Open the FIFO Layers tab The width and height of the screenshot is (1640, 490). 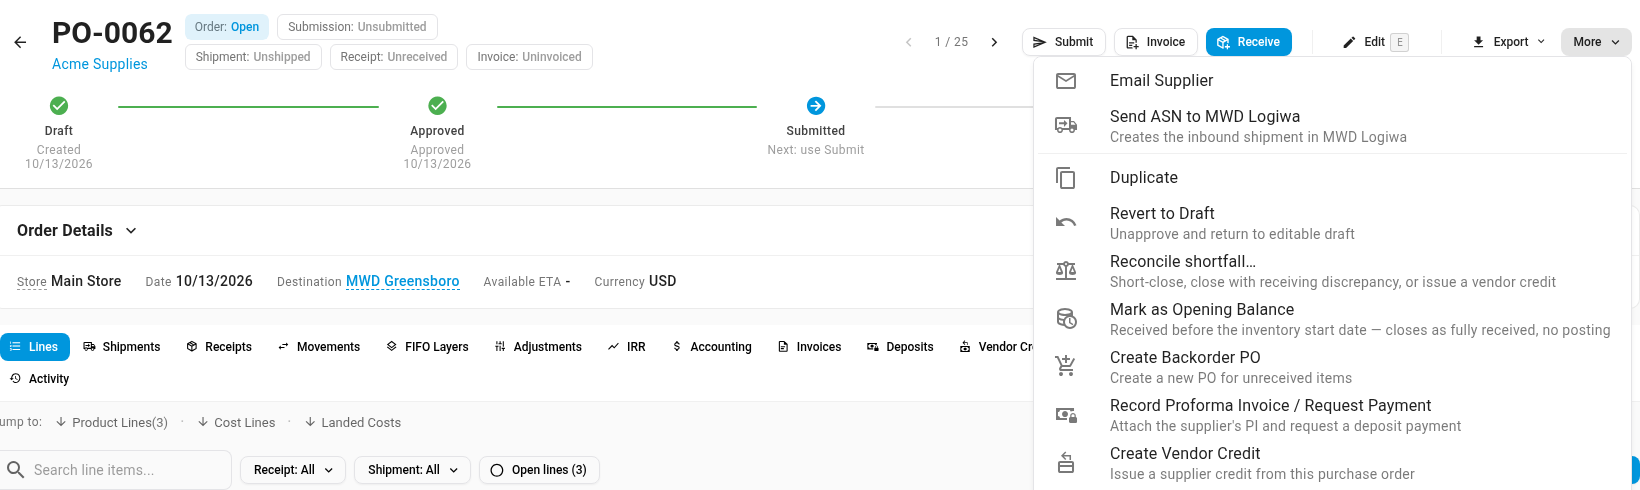click(427, 347)
